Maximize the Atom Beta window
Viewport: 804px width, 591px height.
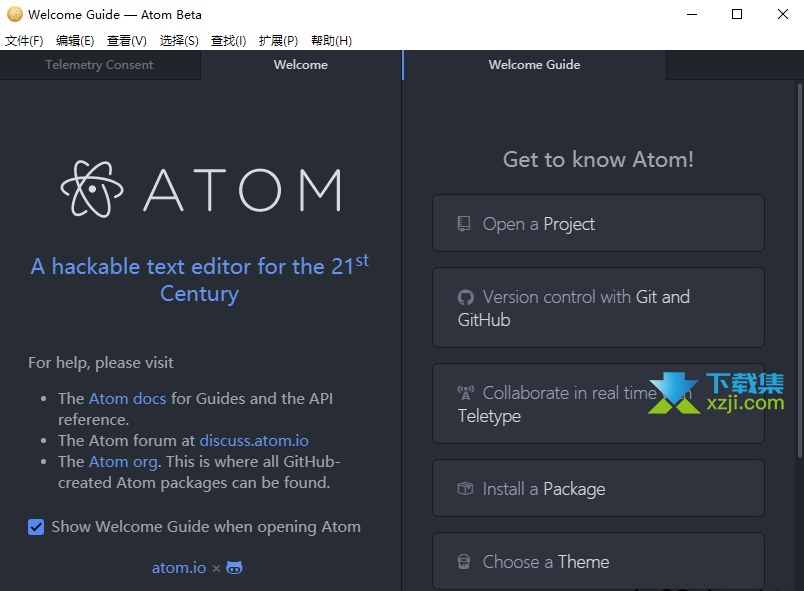pos(737,14)
